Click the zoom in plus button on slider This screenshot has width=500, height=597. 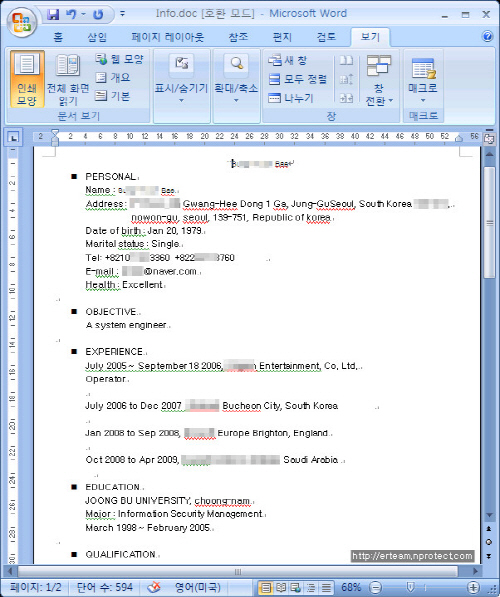tap(473, 587)
